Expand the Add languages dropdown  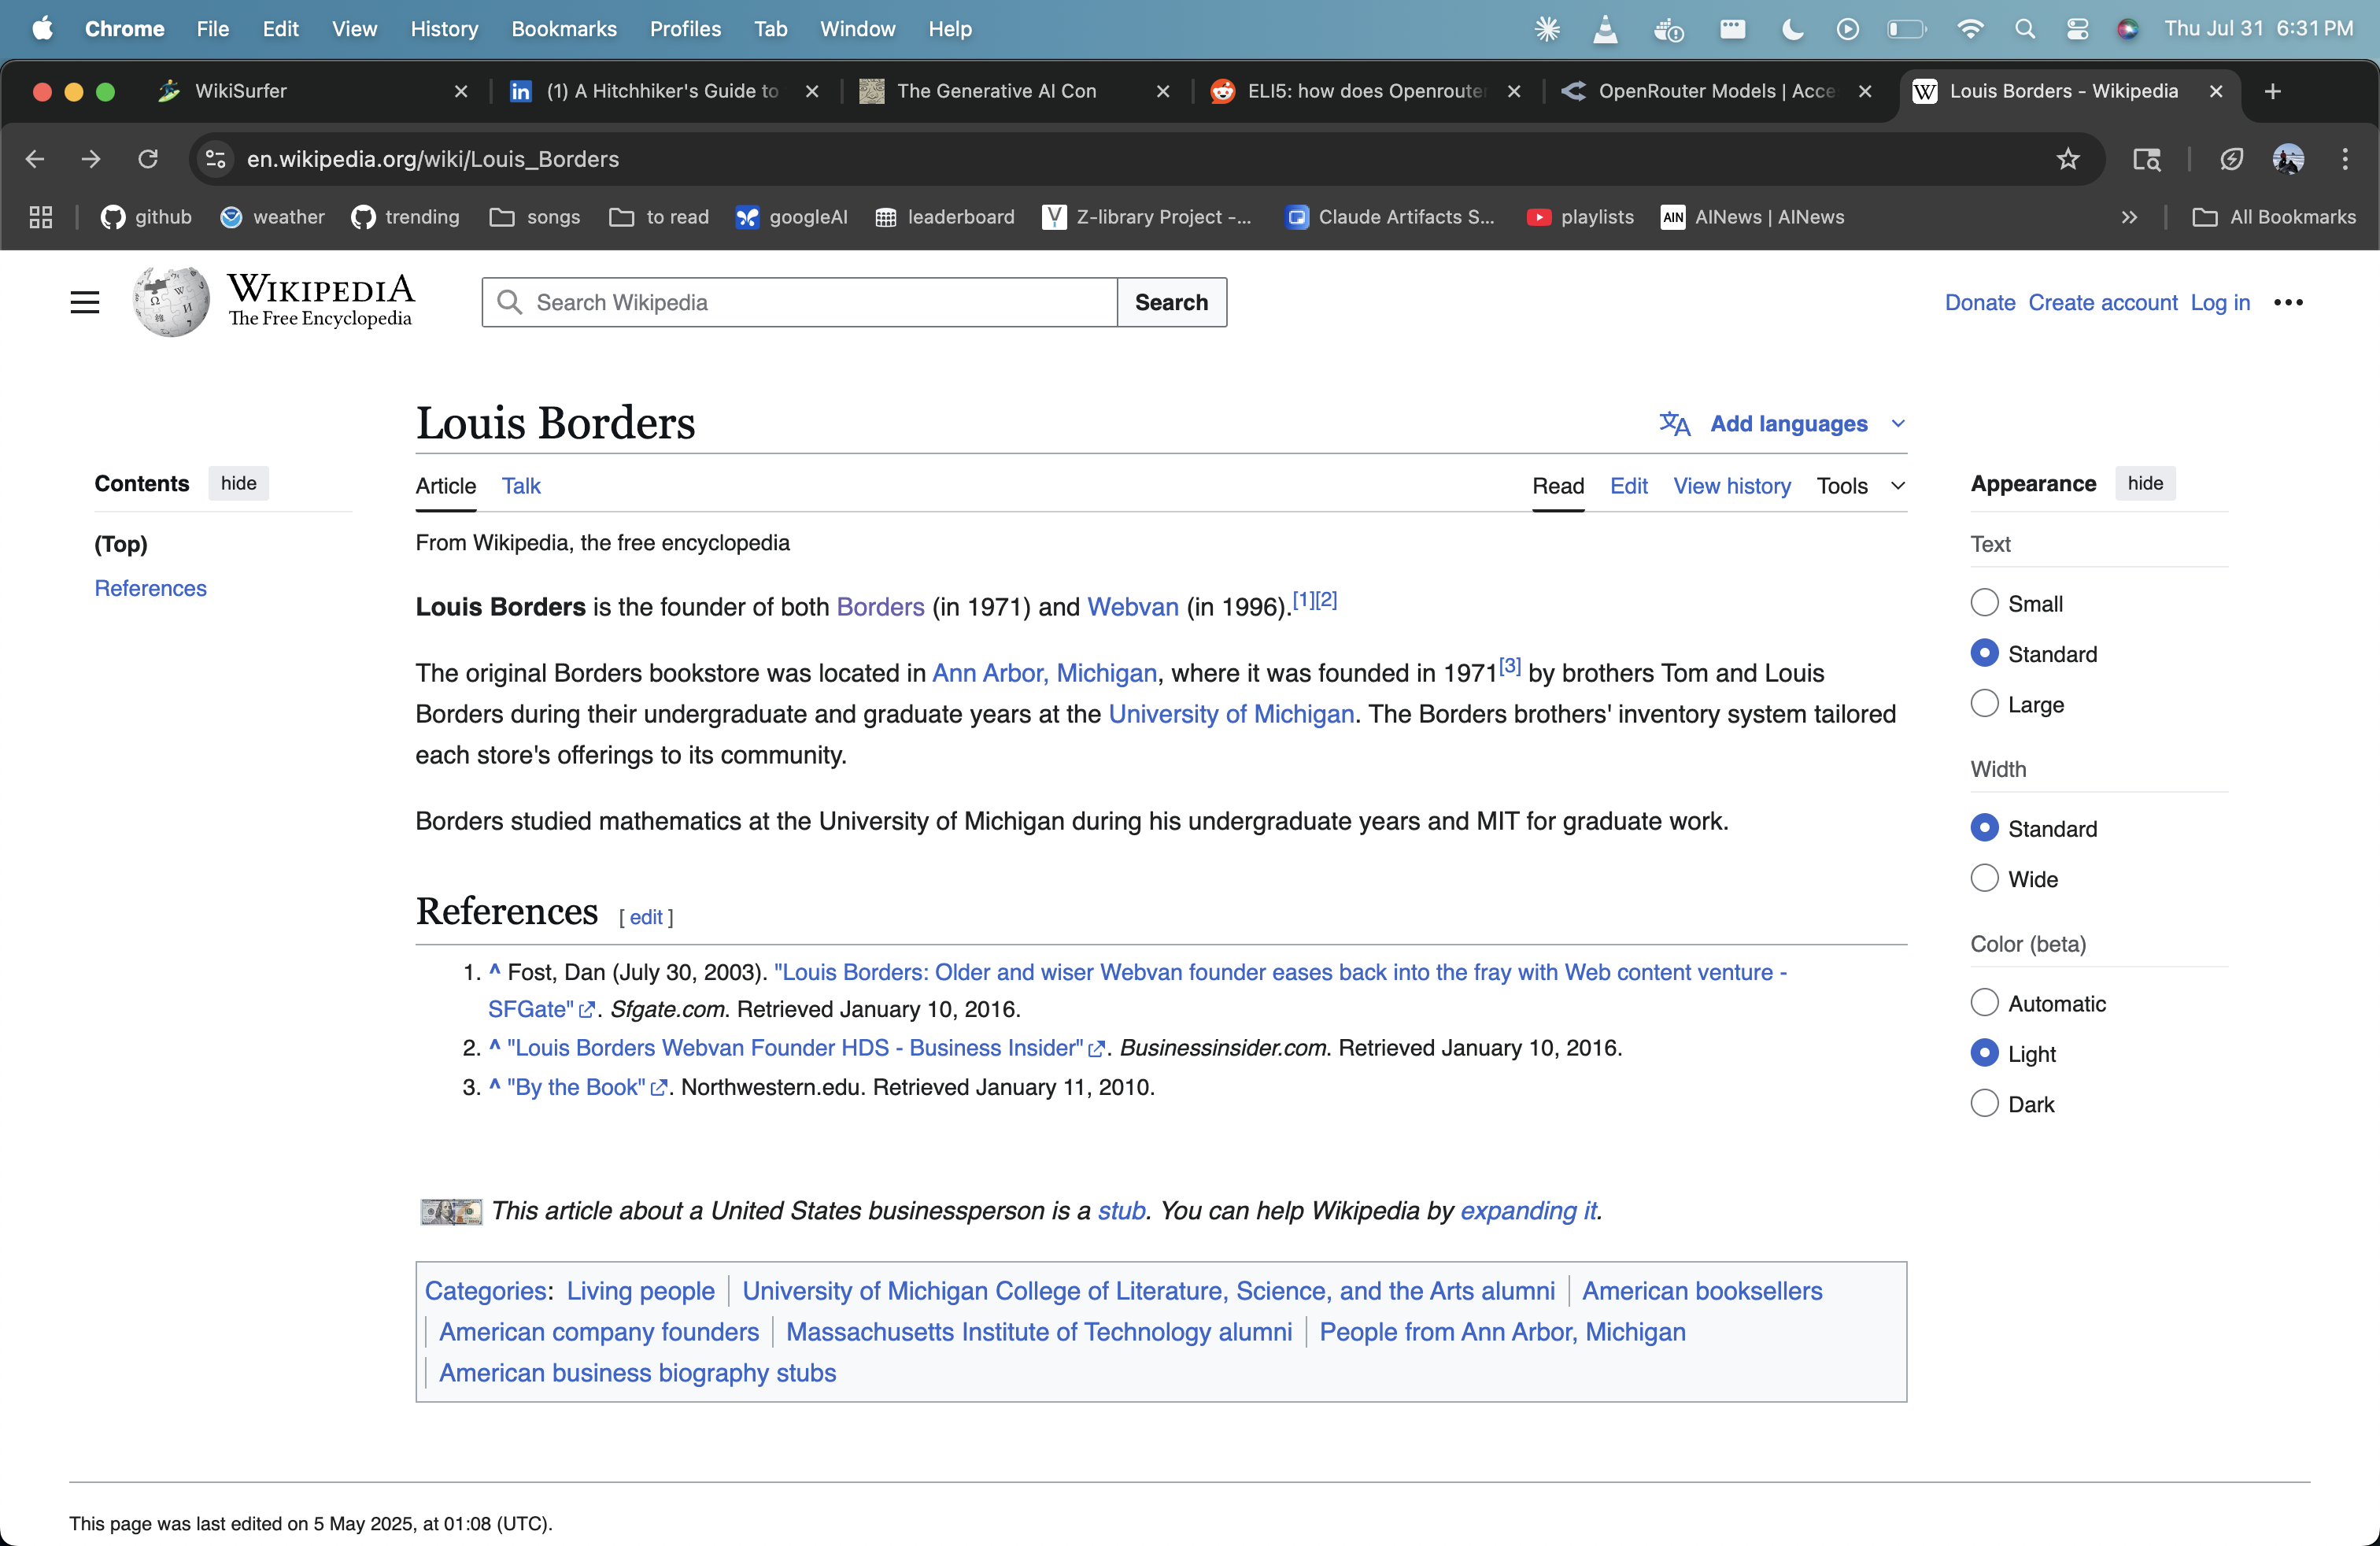pyautogui.click(x=1783, y=424)
